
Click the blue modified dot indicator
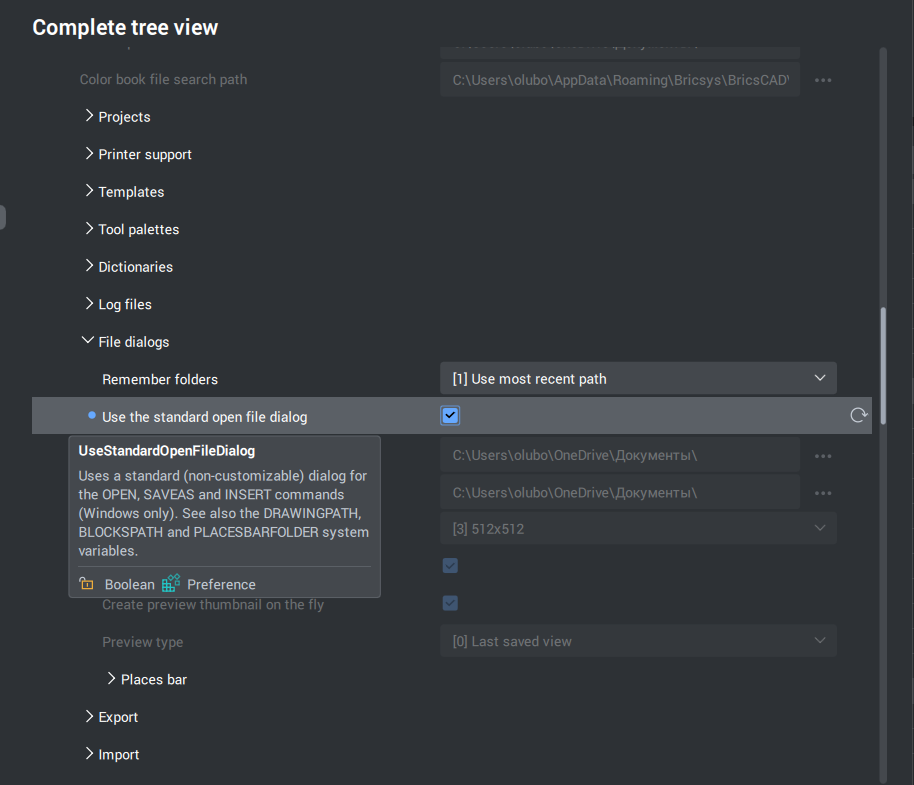pos(92,415)
